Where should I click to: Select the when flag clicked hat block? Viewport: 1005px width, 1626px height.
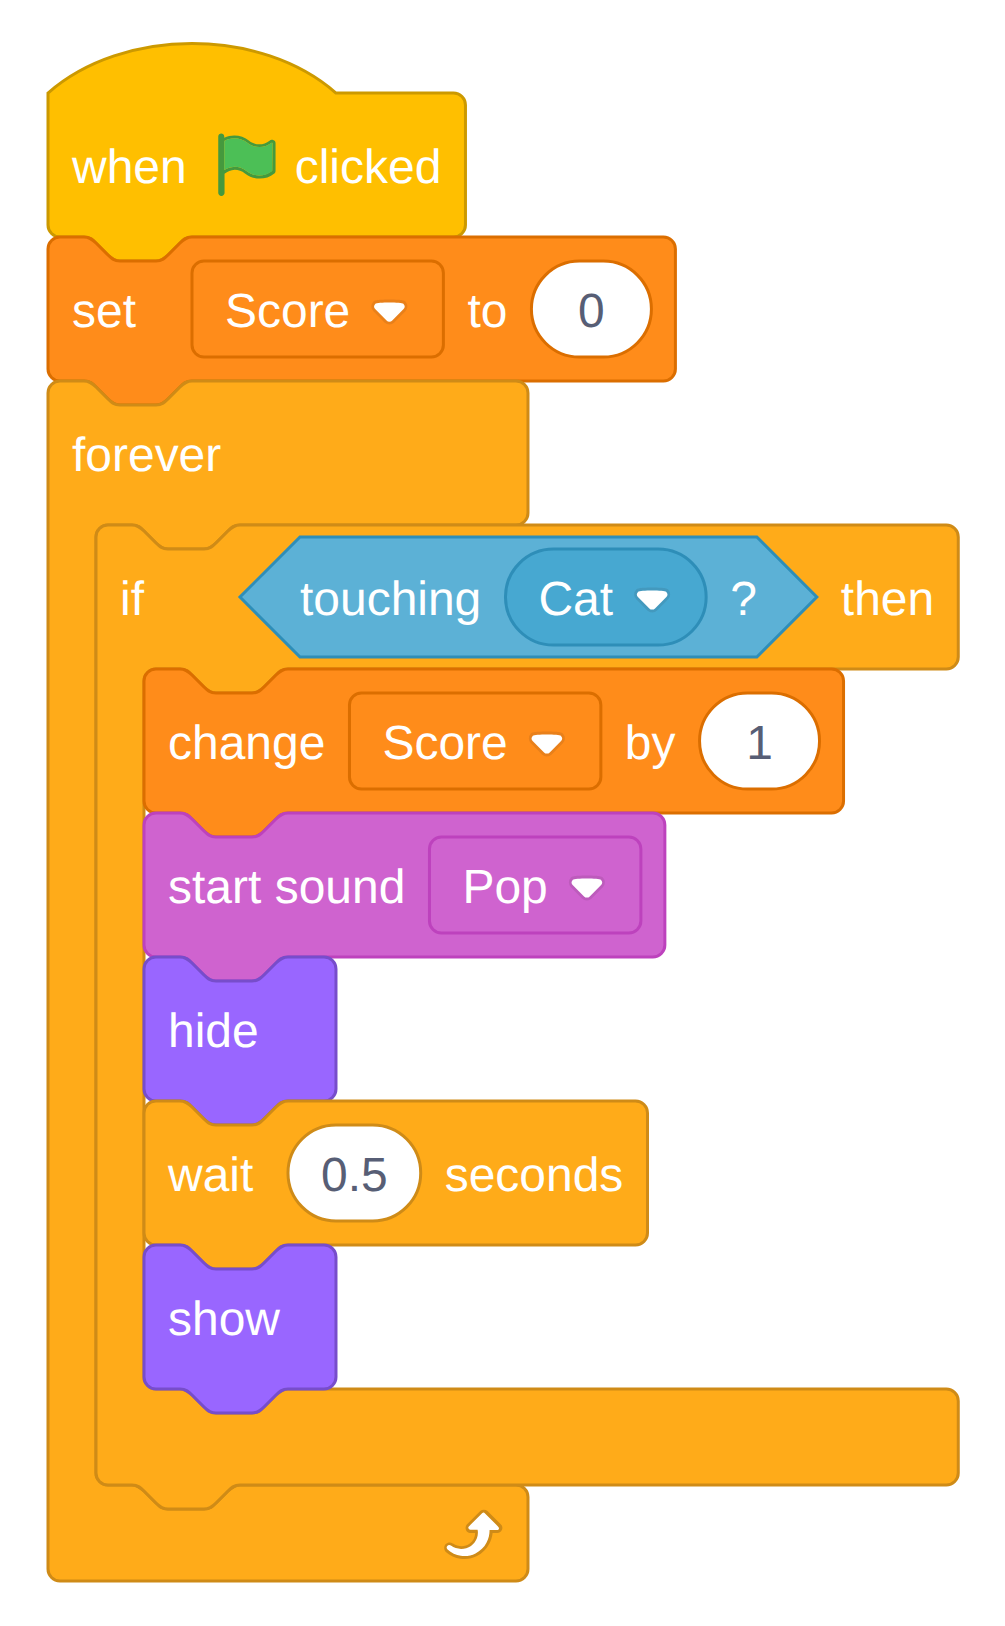(x=256, y=166)
